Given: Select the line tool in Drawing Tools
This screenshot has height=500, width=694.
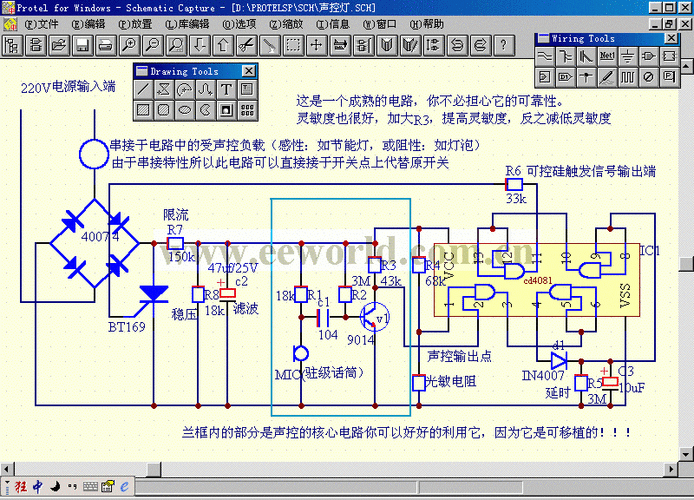Looking at the screenshot, I should coord(143,89).
